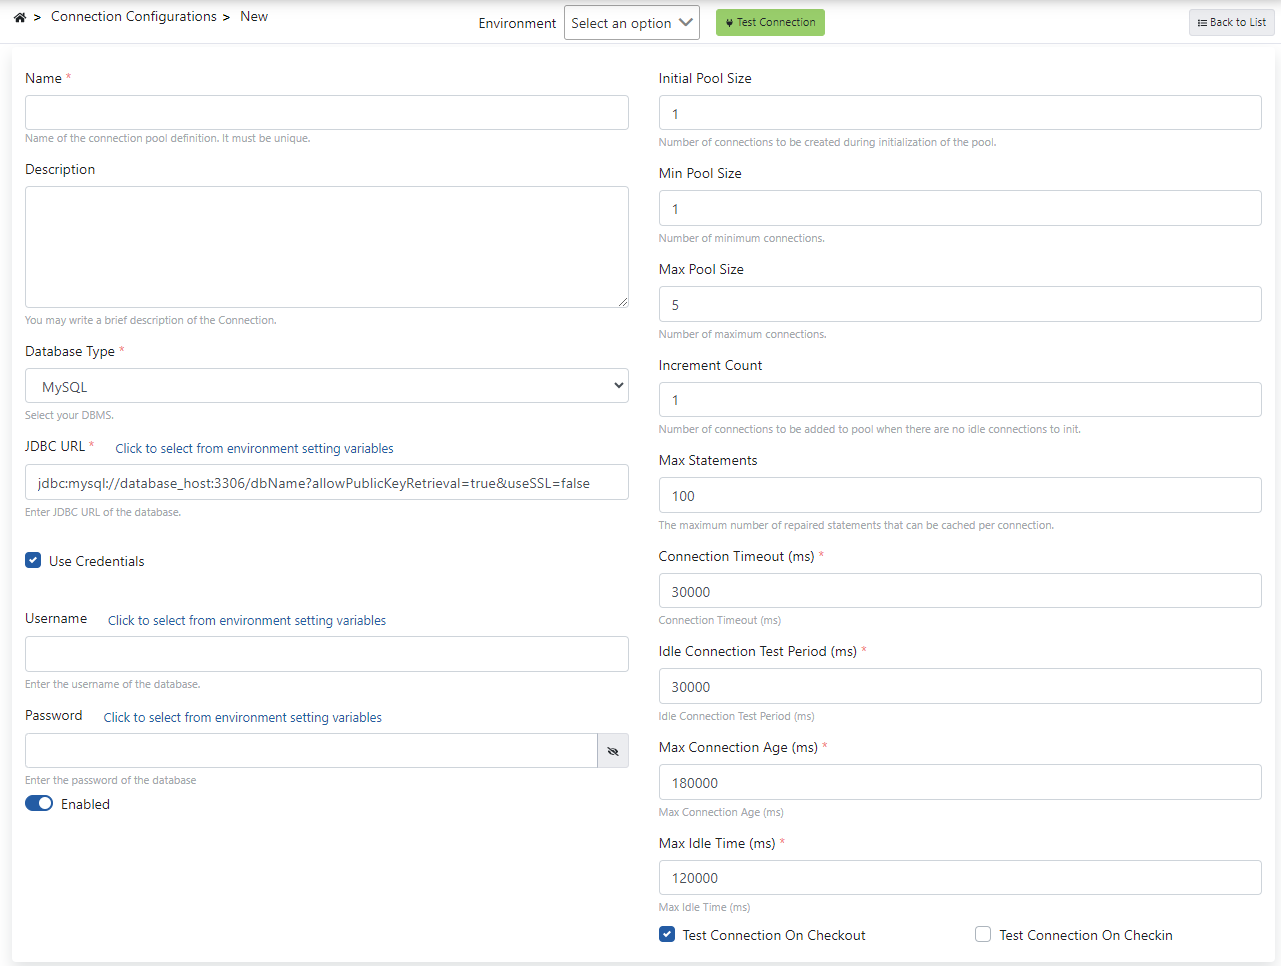
Task: Toggle password visibility eye icon
Action: coord(613,751)
